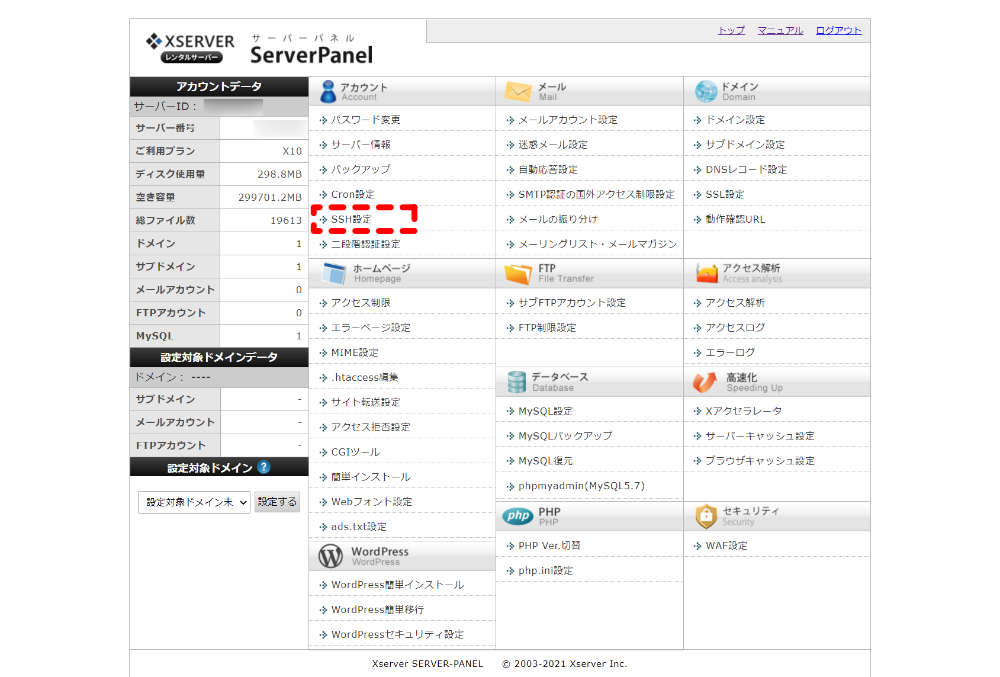Open アクセスログ
The width and height of the screenshot is (1000, 677).
(x=735, y=328)
